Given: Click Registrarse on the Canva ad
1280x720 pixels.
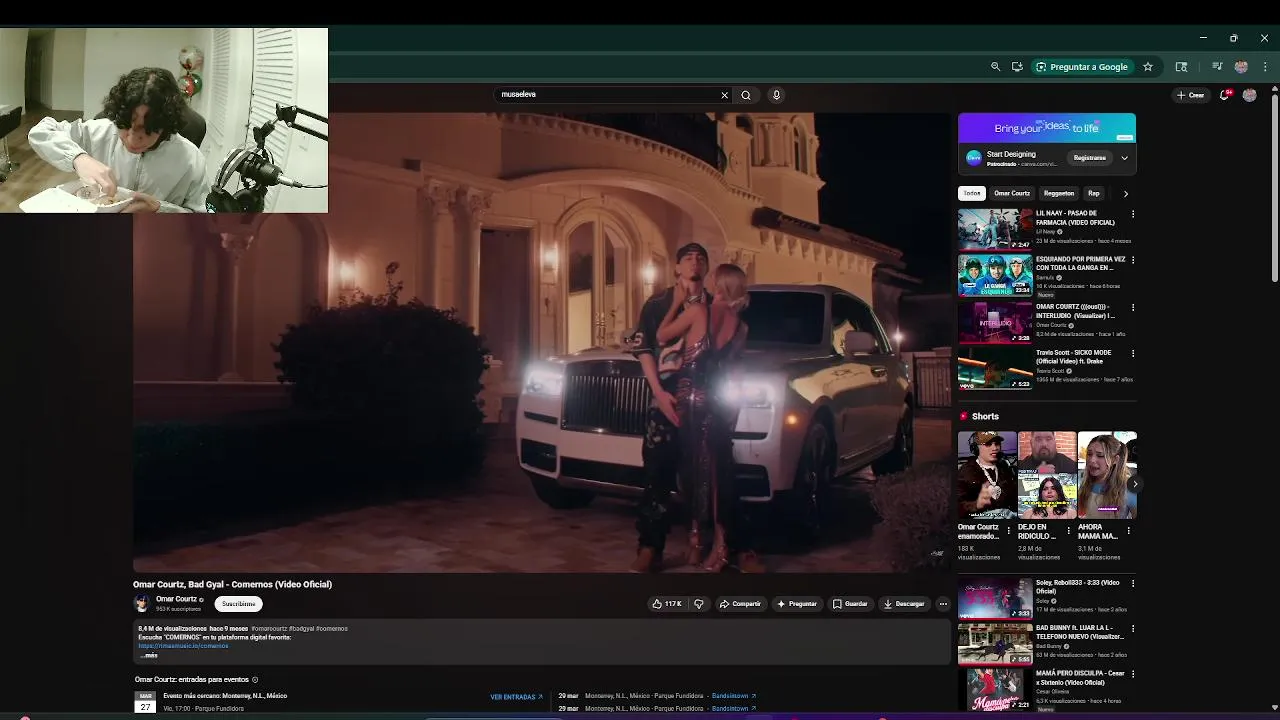Looking at the screenshot, I should click(x=1089, y=158).
